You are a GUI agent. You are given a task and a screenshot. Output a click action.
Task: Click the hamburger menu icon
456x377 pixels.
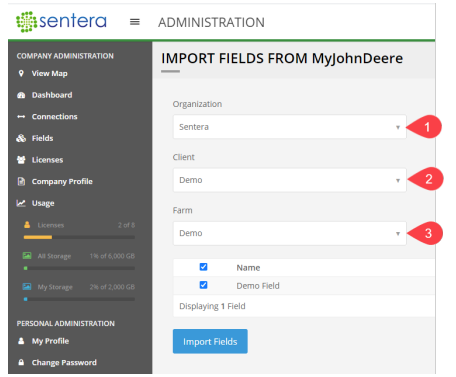[135, 22]
